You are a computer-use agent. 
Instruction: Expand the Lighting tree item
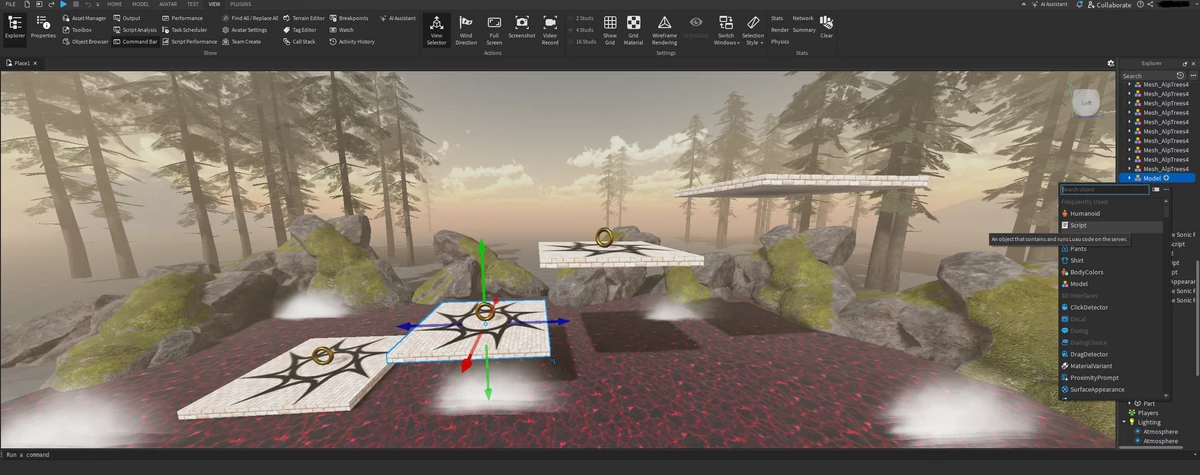pos(1125,422)
